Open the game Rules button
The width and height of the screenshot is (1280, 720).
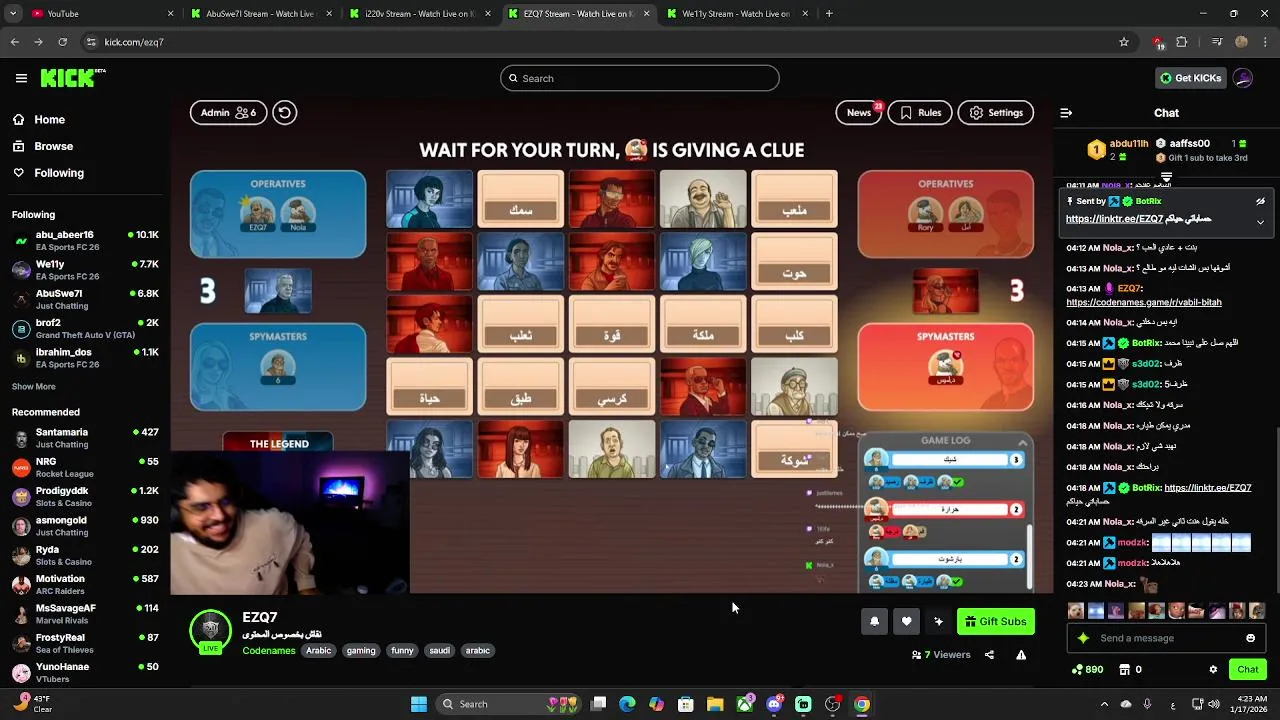pyautogui.click(x=920, y=113)
